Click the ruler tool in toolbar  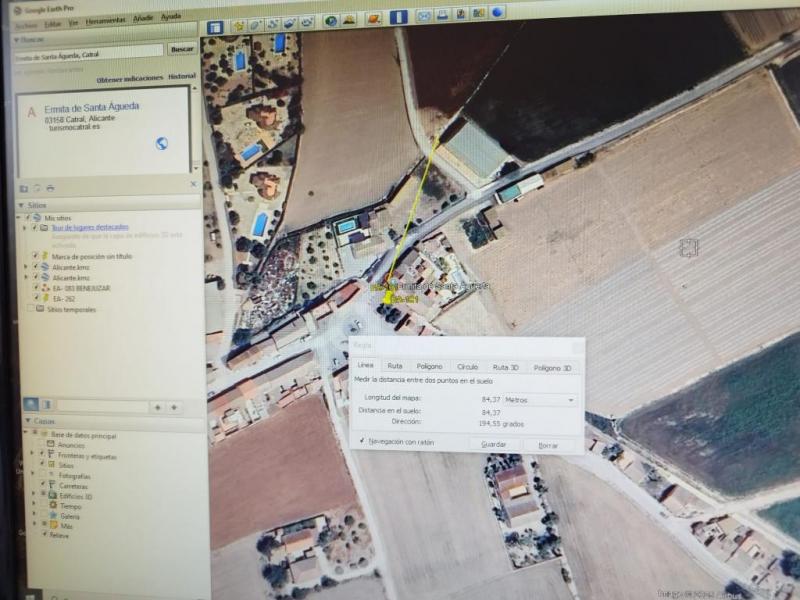(399, 18)
